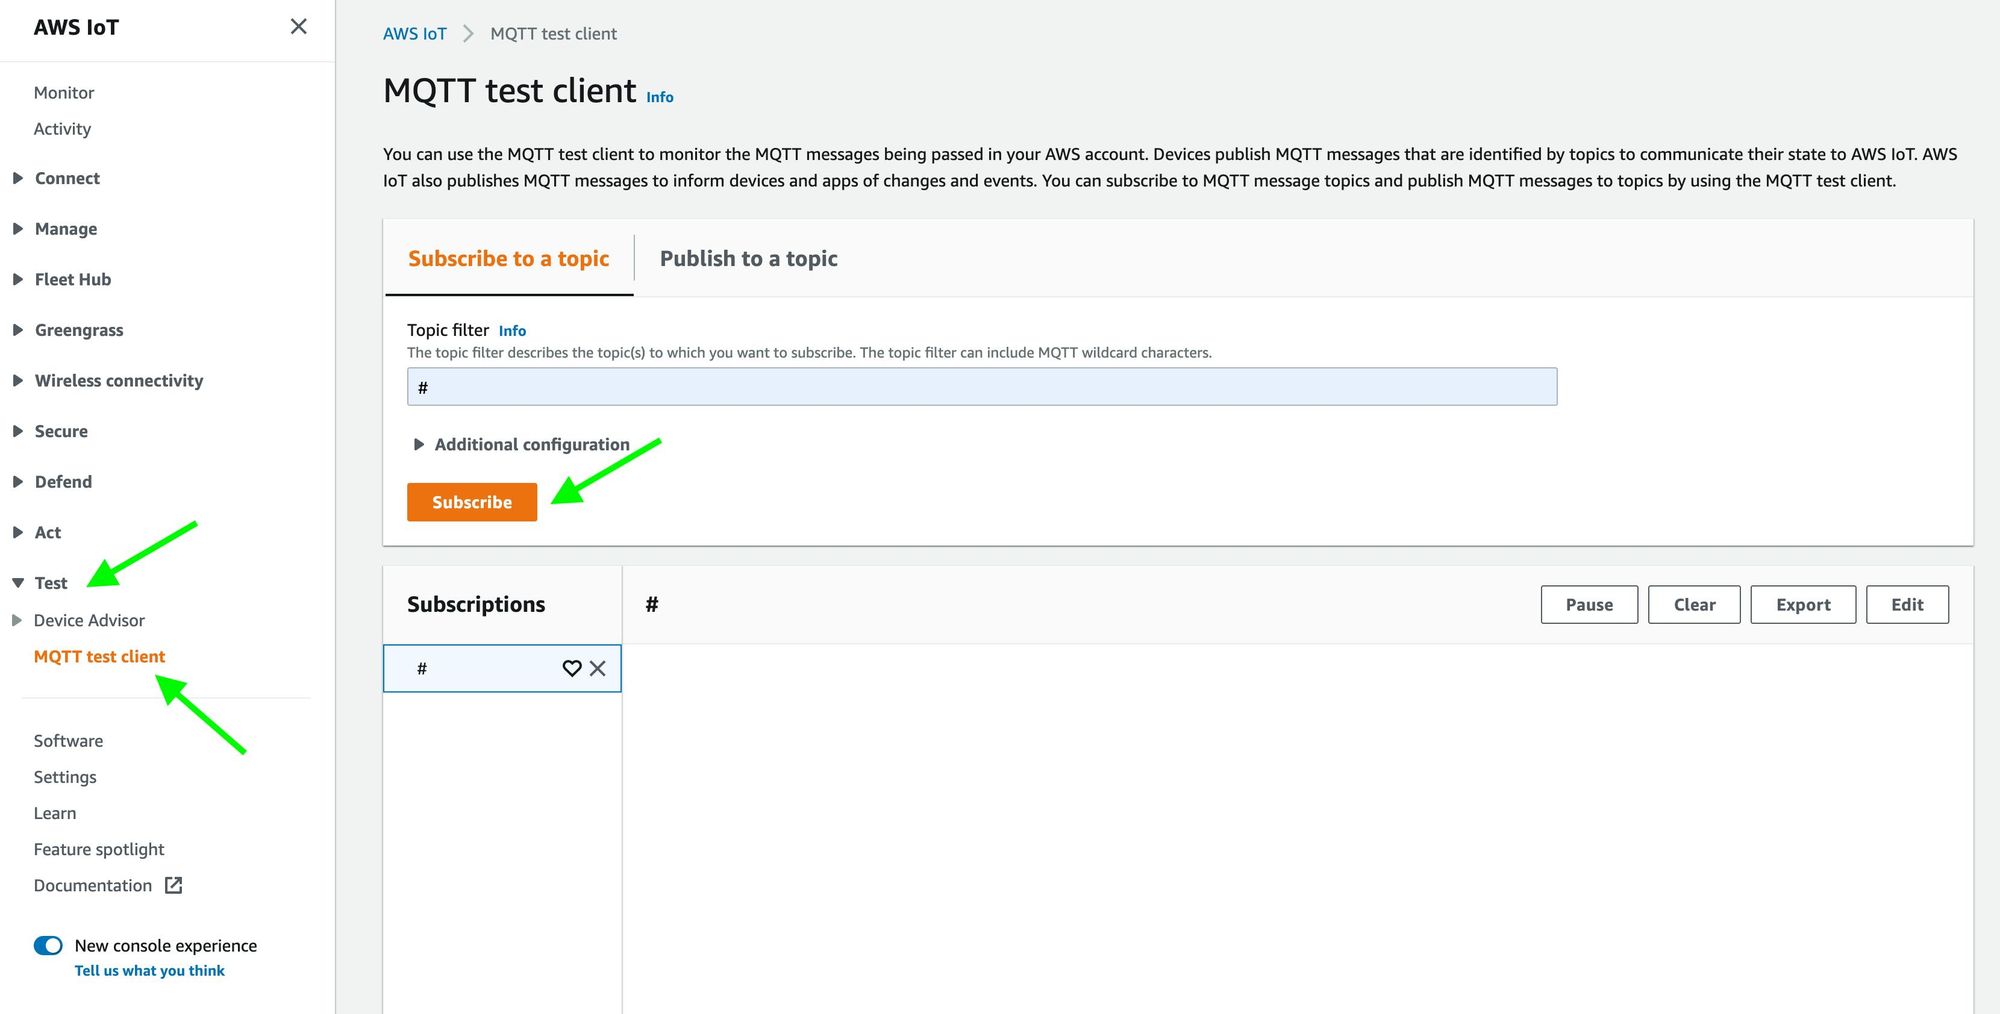Screen dimensions: 2000x1014
Task: Expand the Fleet Hub section
Action: click(18, 279)
